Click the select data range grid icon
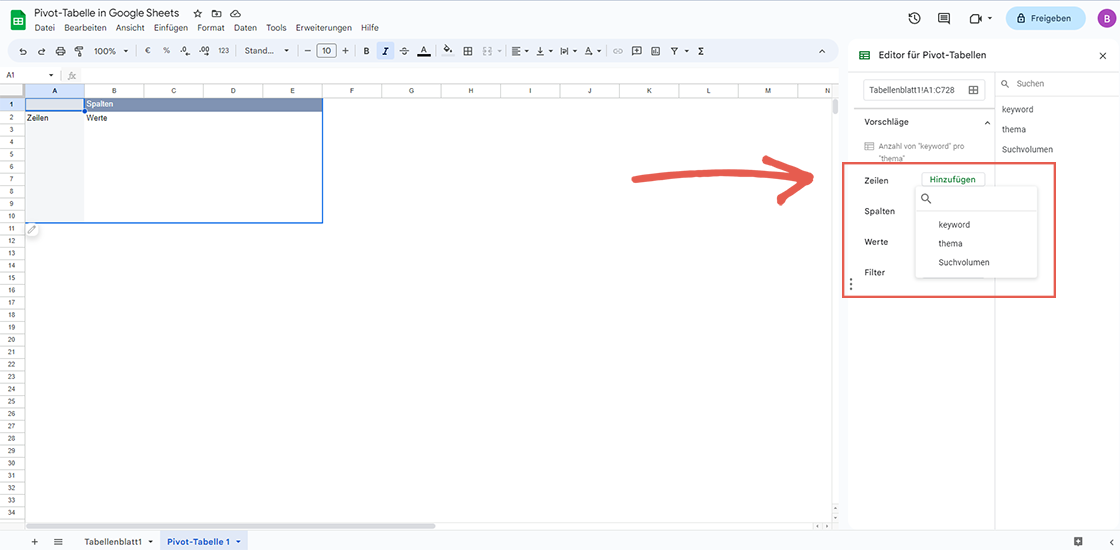This screenshot has width=1120, height=550. pos(973,90)
